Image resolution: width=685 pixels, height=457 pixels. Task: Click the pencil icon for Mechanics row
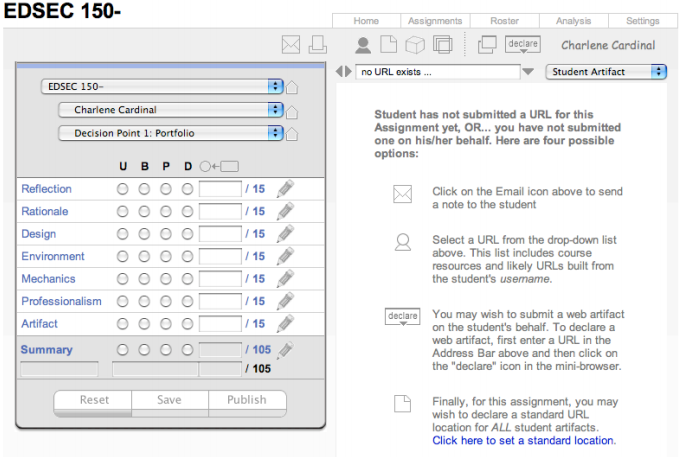pyautogui.click(x=285, y=279)
